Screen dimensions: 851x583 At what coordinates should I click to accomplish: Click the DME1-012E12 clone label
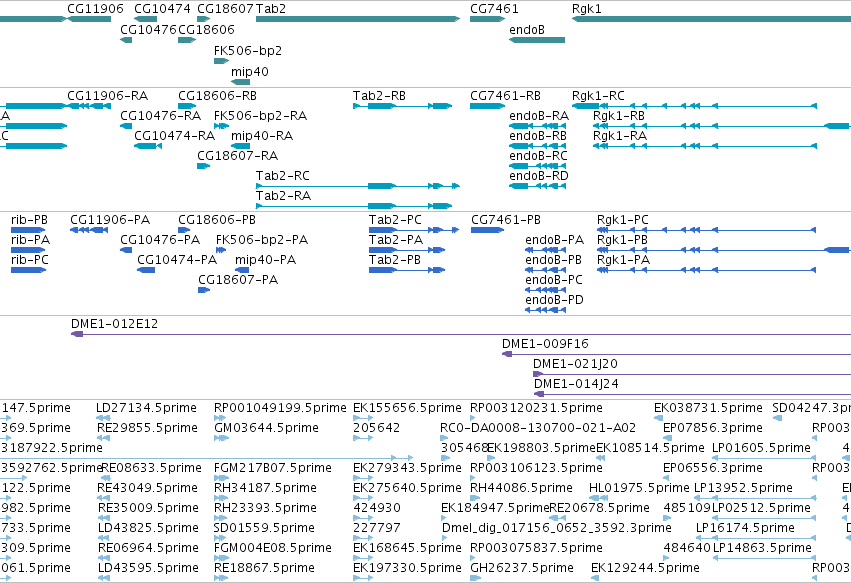[115, 324]
